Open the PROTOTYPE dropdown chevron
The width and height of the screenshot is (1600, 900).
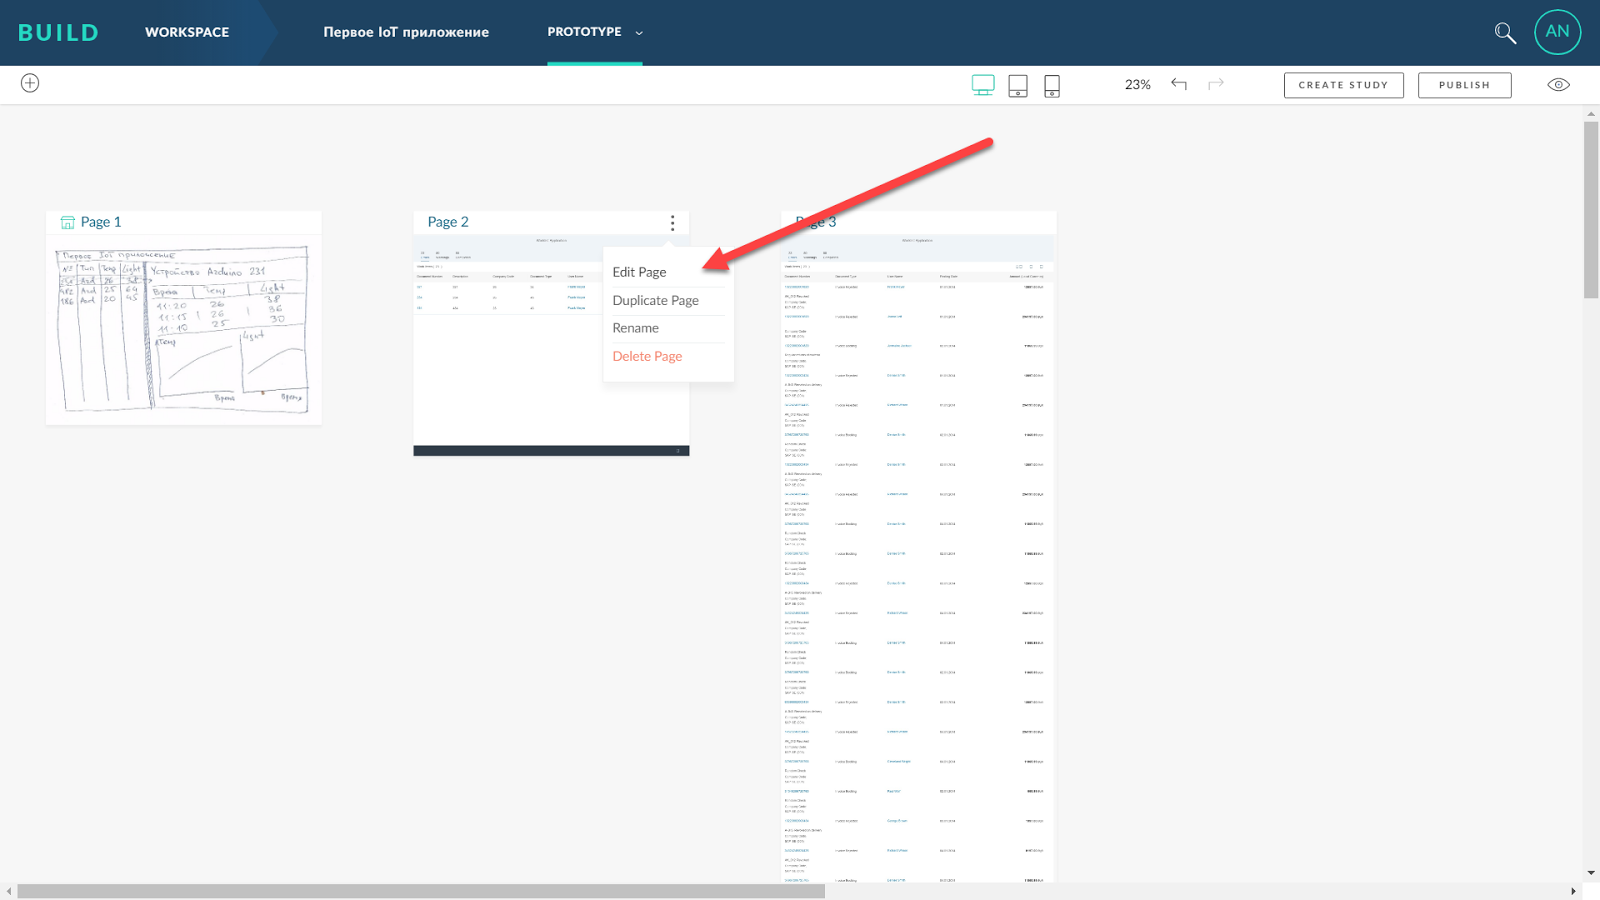pyautogui.click(x=637, y=32)
